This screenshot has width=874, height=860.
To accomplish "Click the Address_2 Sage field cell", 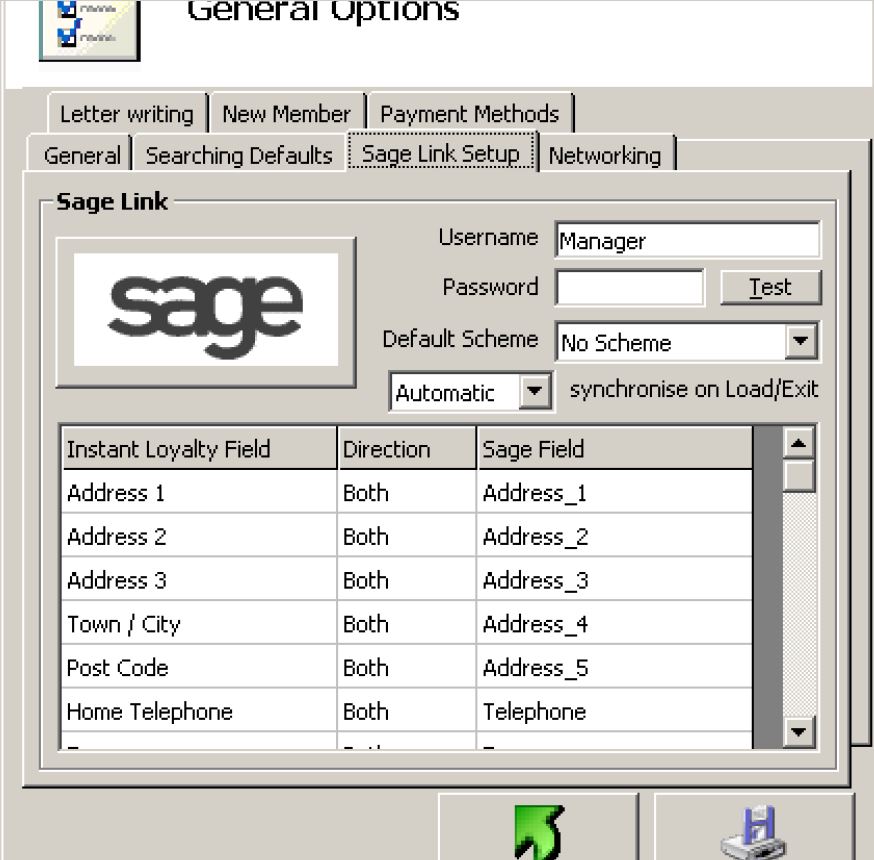I will point(615,536).
